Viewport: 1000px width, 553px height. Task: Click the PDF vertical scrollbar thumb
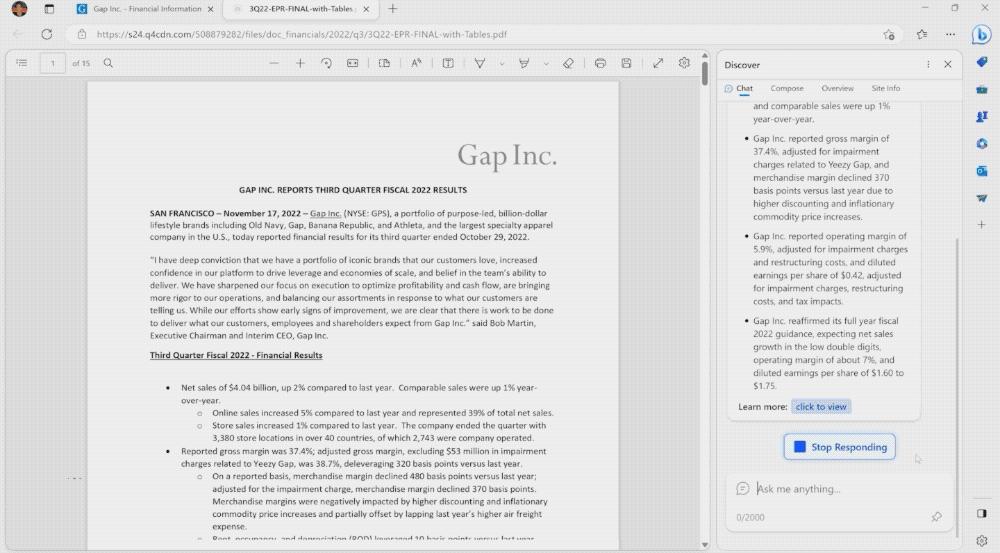[705, 73]
